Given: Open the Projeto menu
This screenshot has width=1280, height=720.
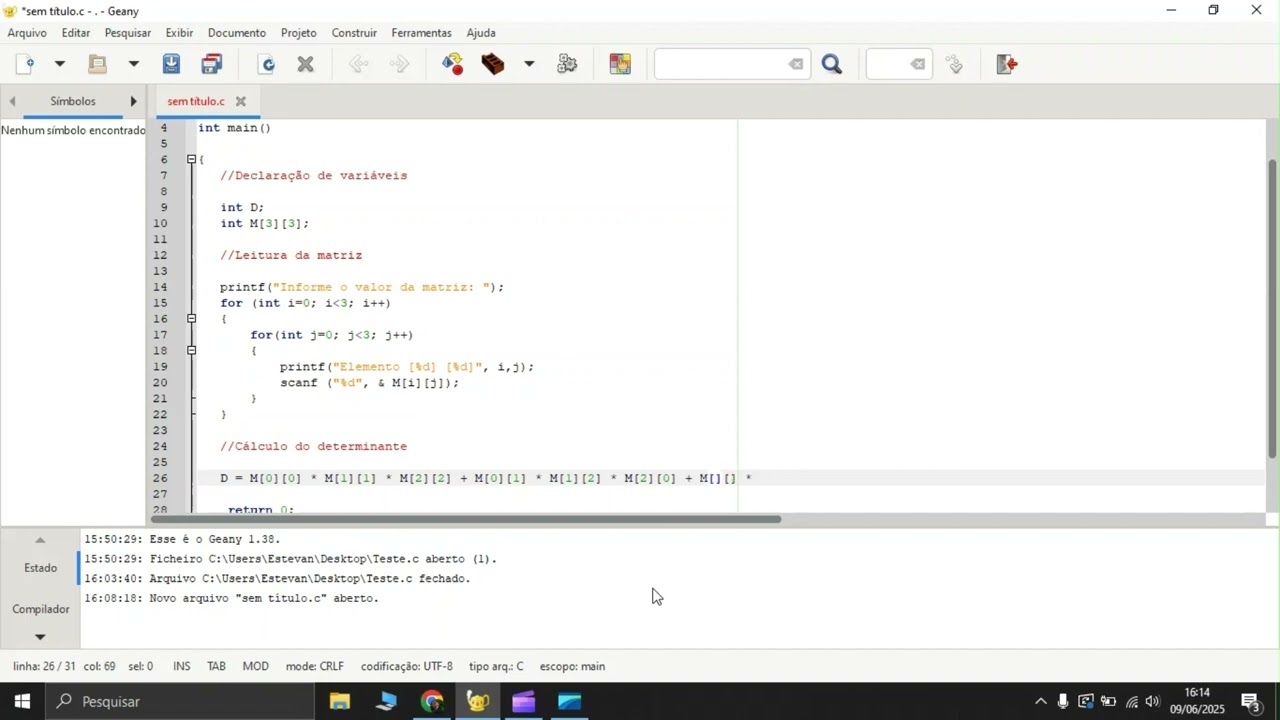Looking at the screenshot, I should pos(298,33).
